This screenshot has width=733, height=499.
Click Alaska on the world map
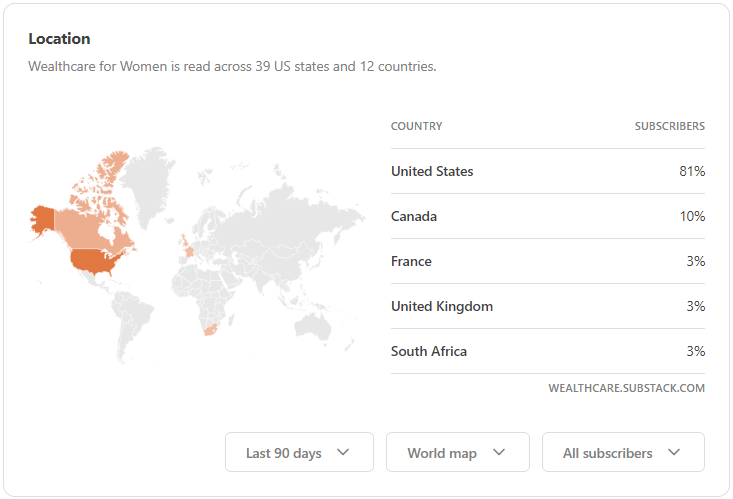[x=43, y=219]
